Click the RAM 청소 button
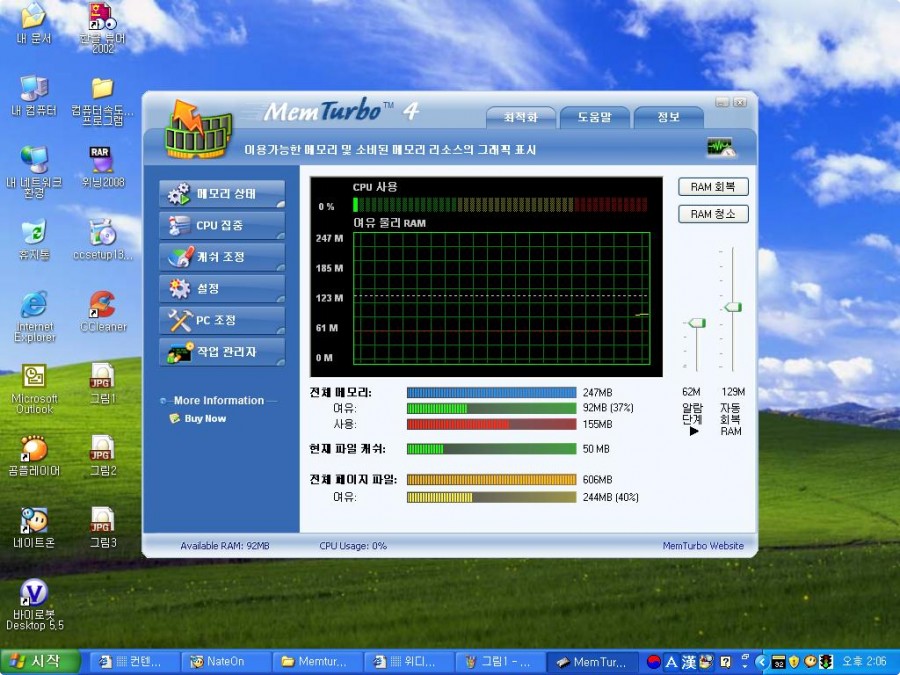Image resolution: width=900 pixels, height=675 pixels. (x=713, y=214)
